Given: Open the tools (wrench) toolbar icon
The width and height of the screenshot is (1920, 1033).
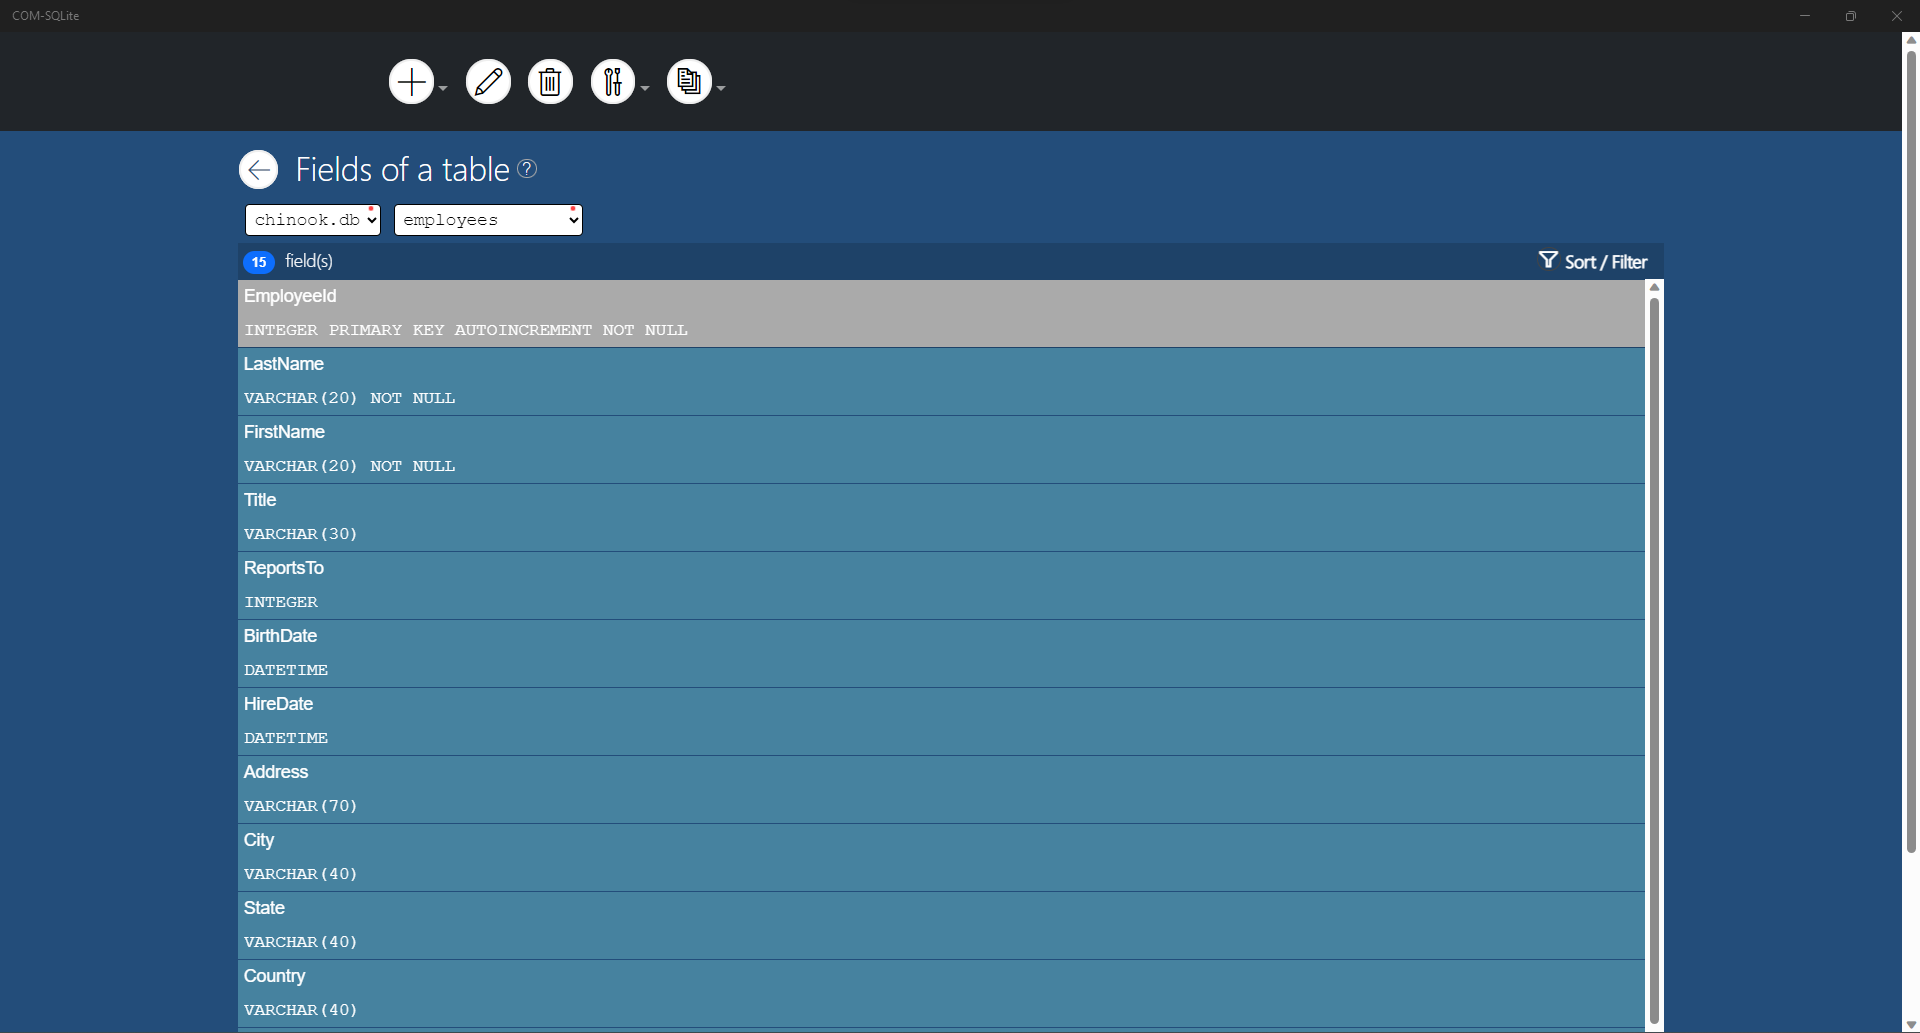Looking at the screenshot, I should 613,82.
